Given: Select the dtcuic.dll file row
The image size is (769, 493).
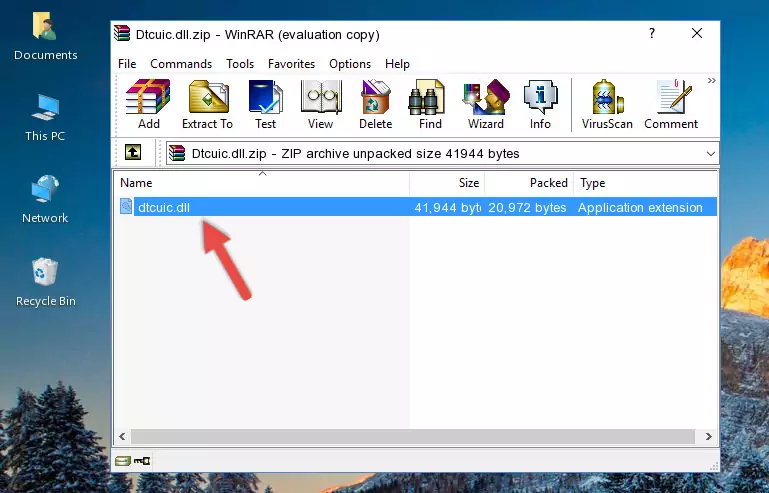Looking at the screenshot, I should click(x=418, y=207).
